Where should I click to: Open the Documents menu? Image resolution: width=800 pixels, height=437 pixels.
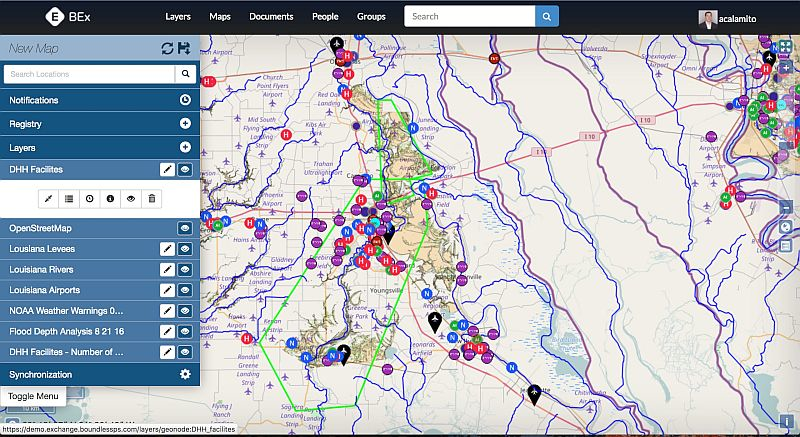(x=271, y=17)
